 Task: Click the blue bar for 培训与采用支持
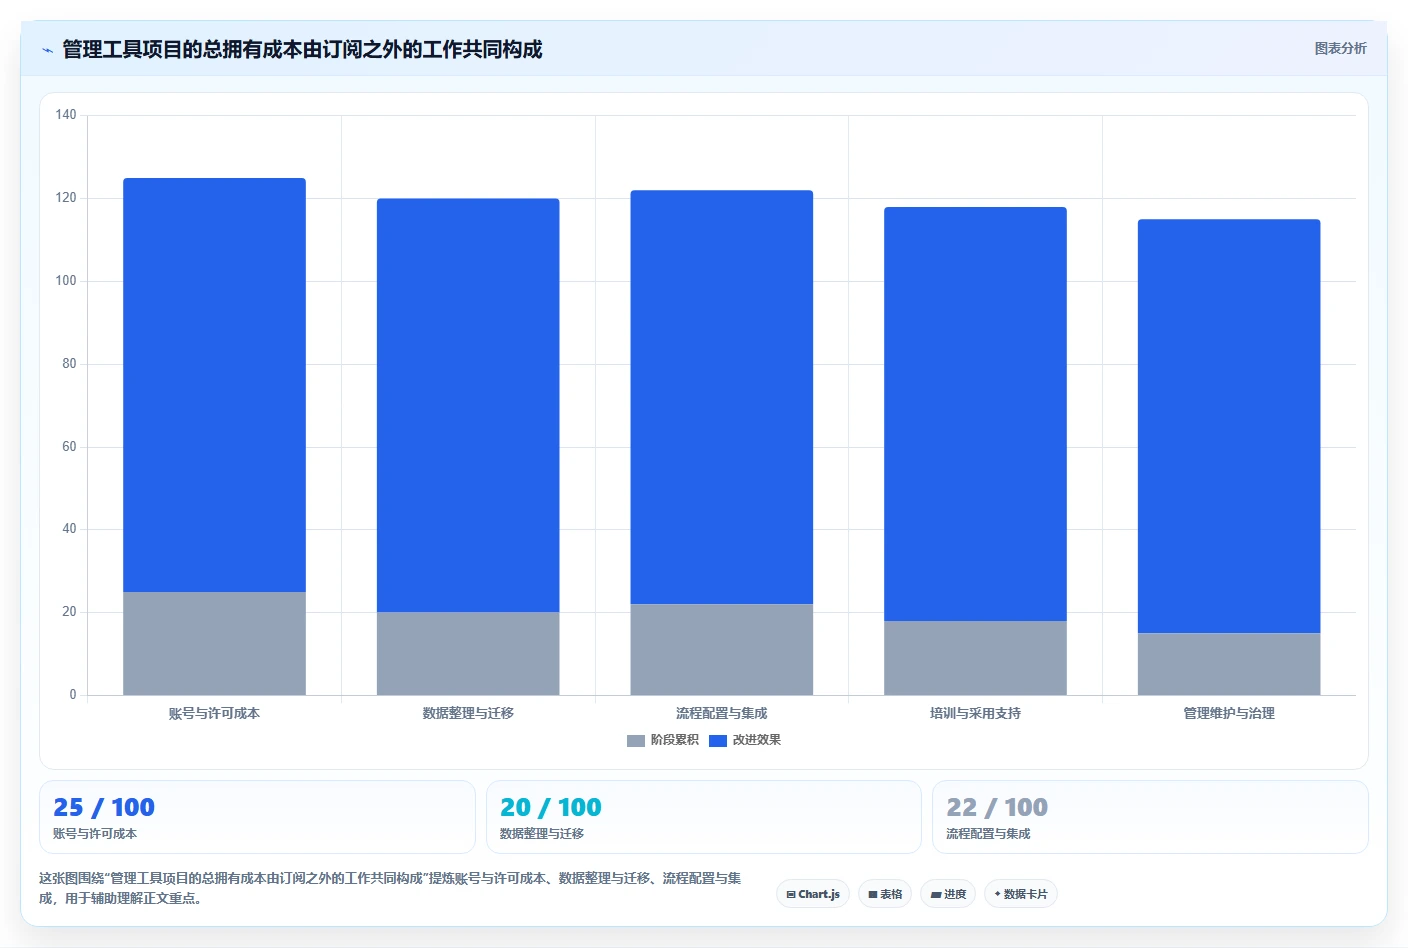pyautogui.click(x=975, y=414)
